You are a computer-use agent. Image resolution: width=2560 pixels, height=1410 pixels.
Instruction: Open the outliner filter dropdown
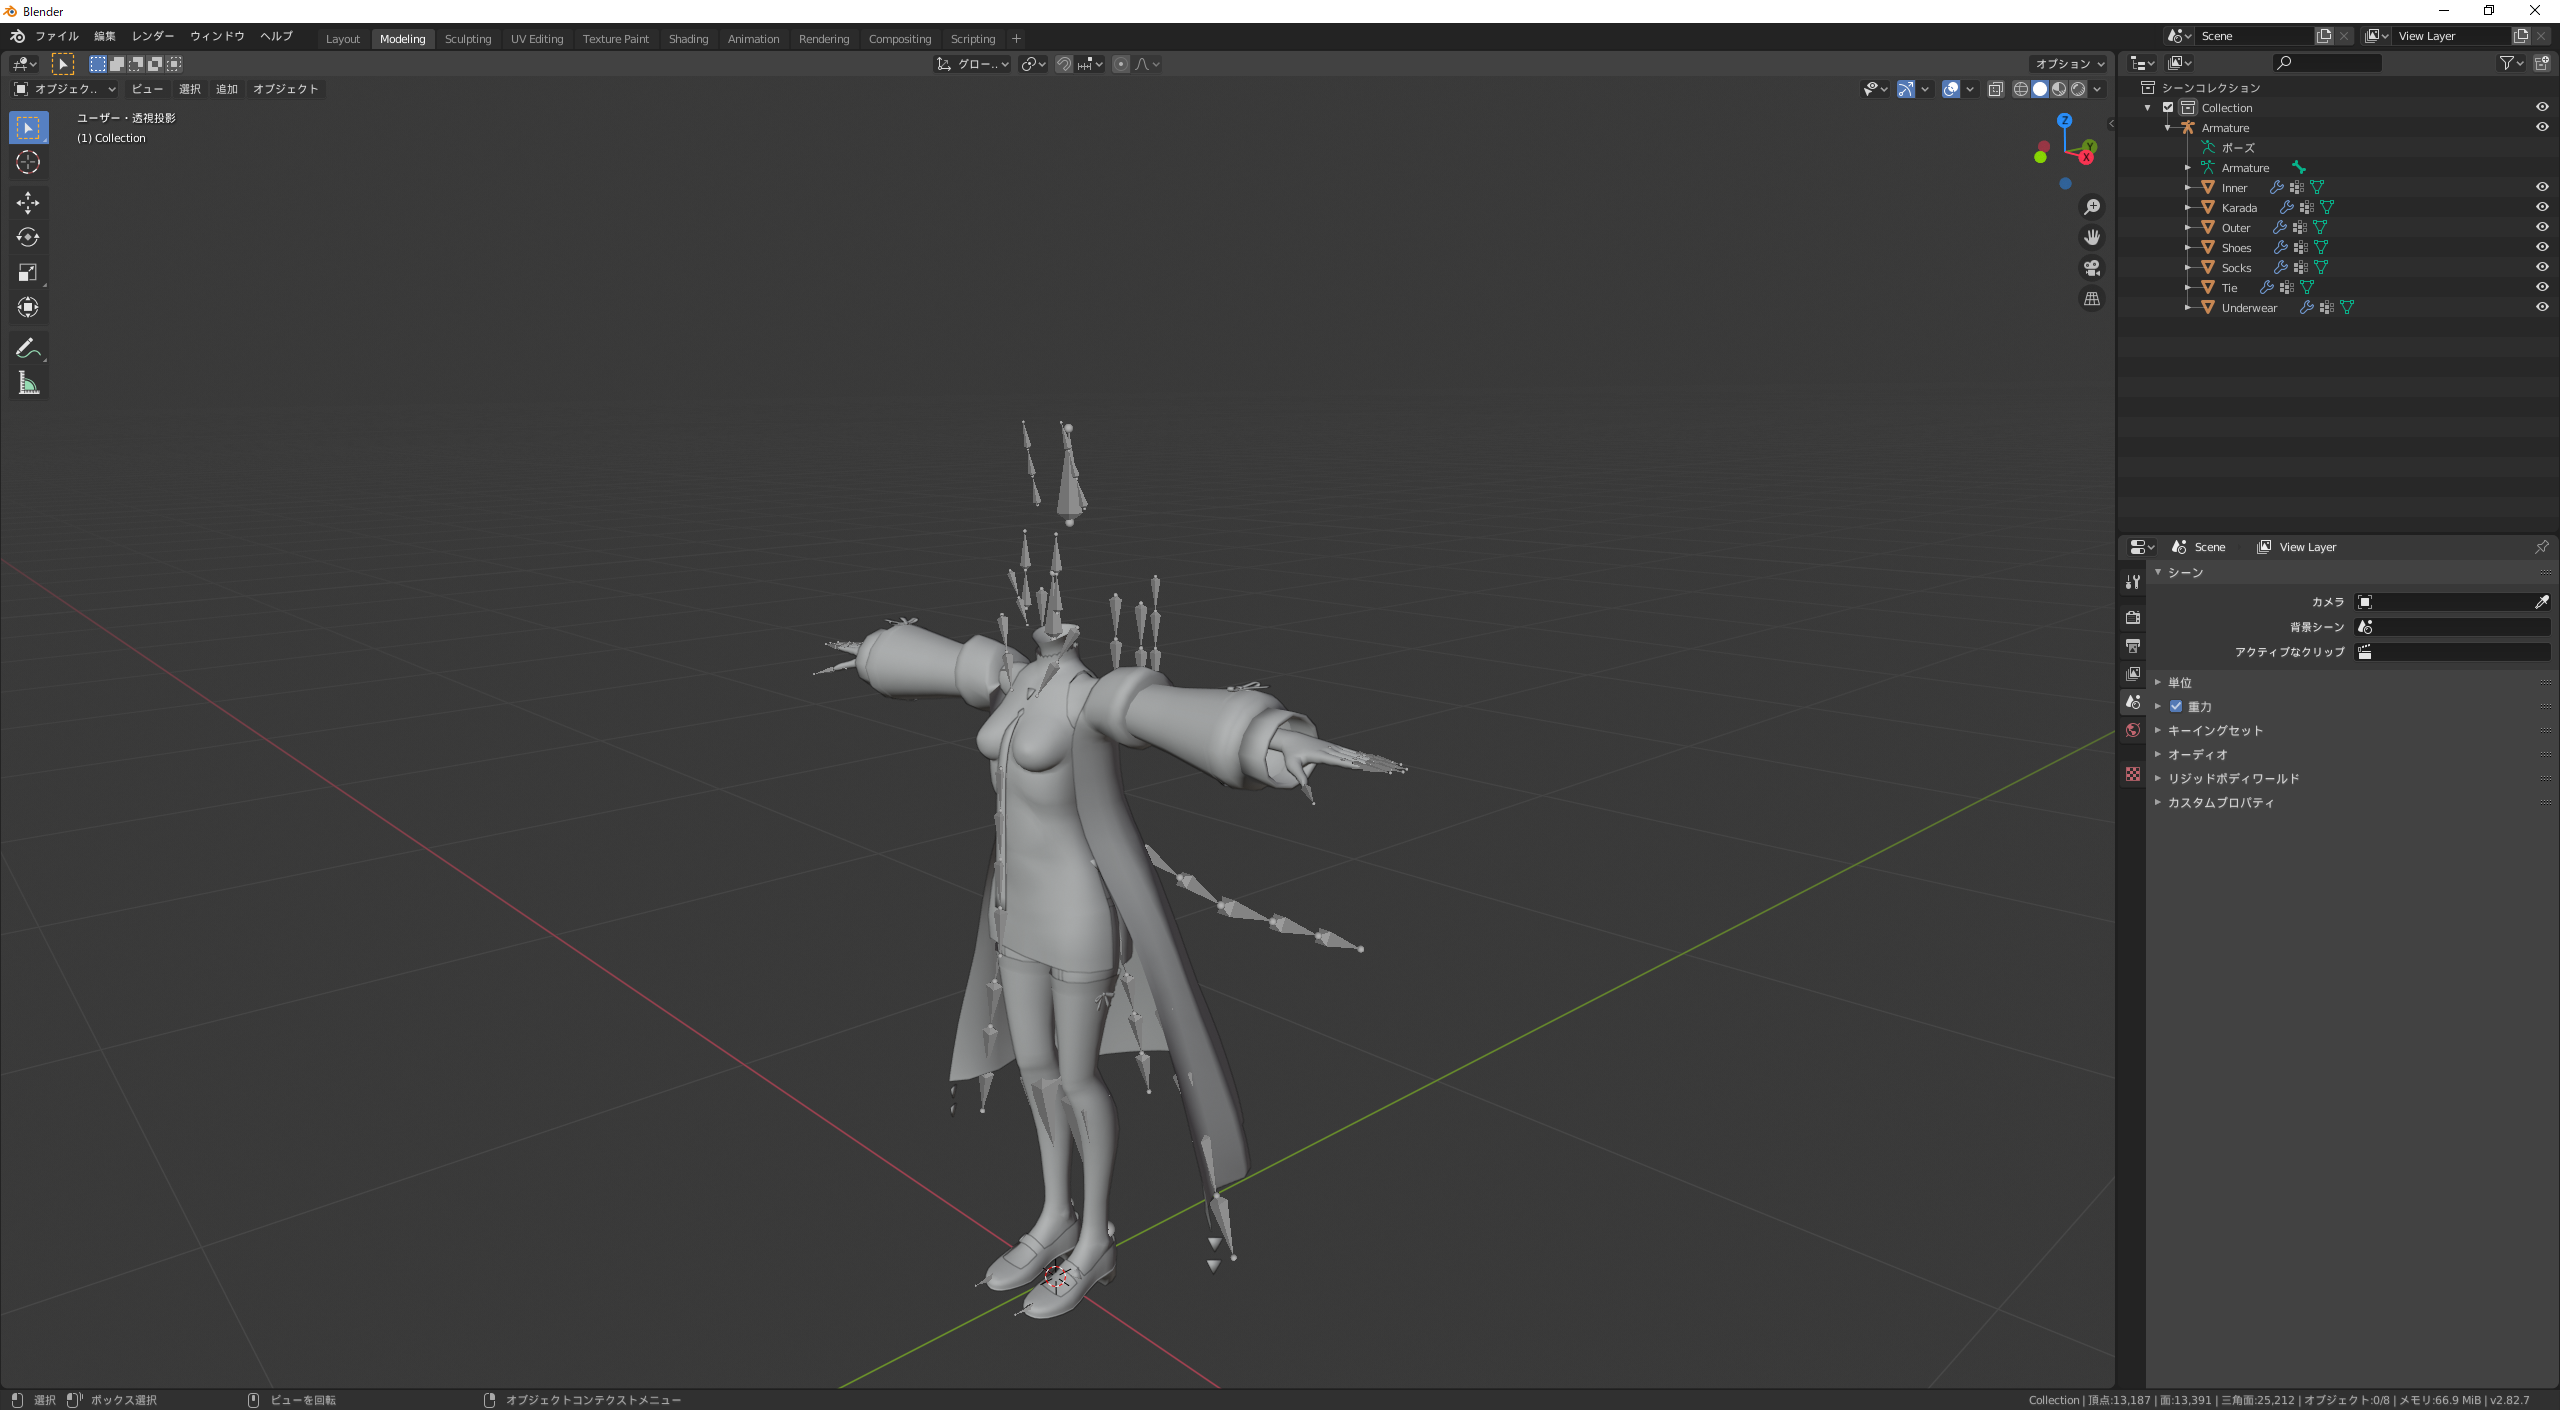pos(2511,63)
